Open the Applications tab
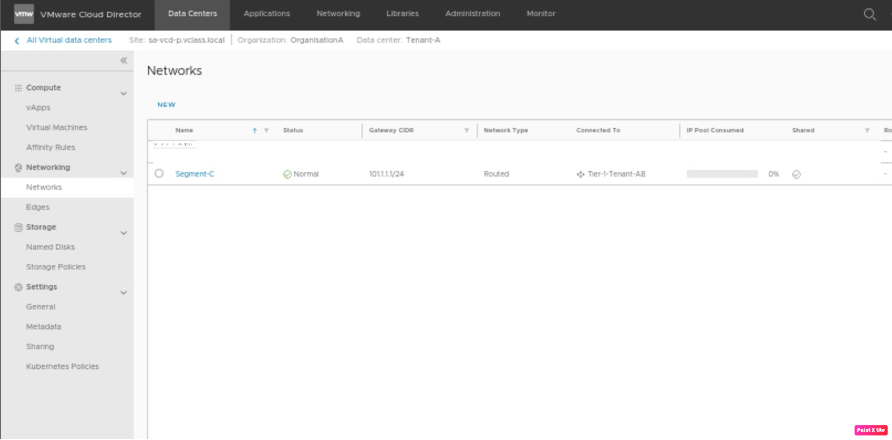This screenshot has width=892, height=440. click(267, 14)
